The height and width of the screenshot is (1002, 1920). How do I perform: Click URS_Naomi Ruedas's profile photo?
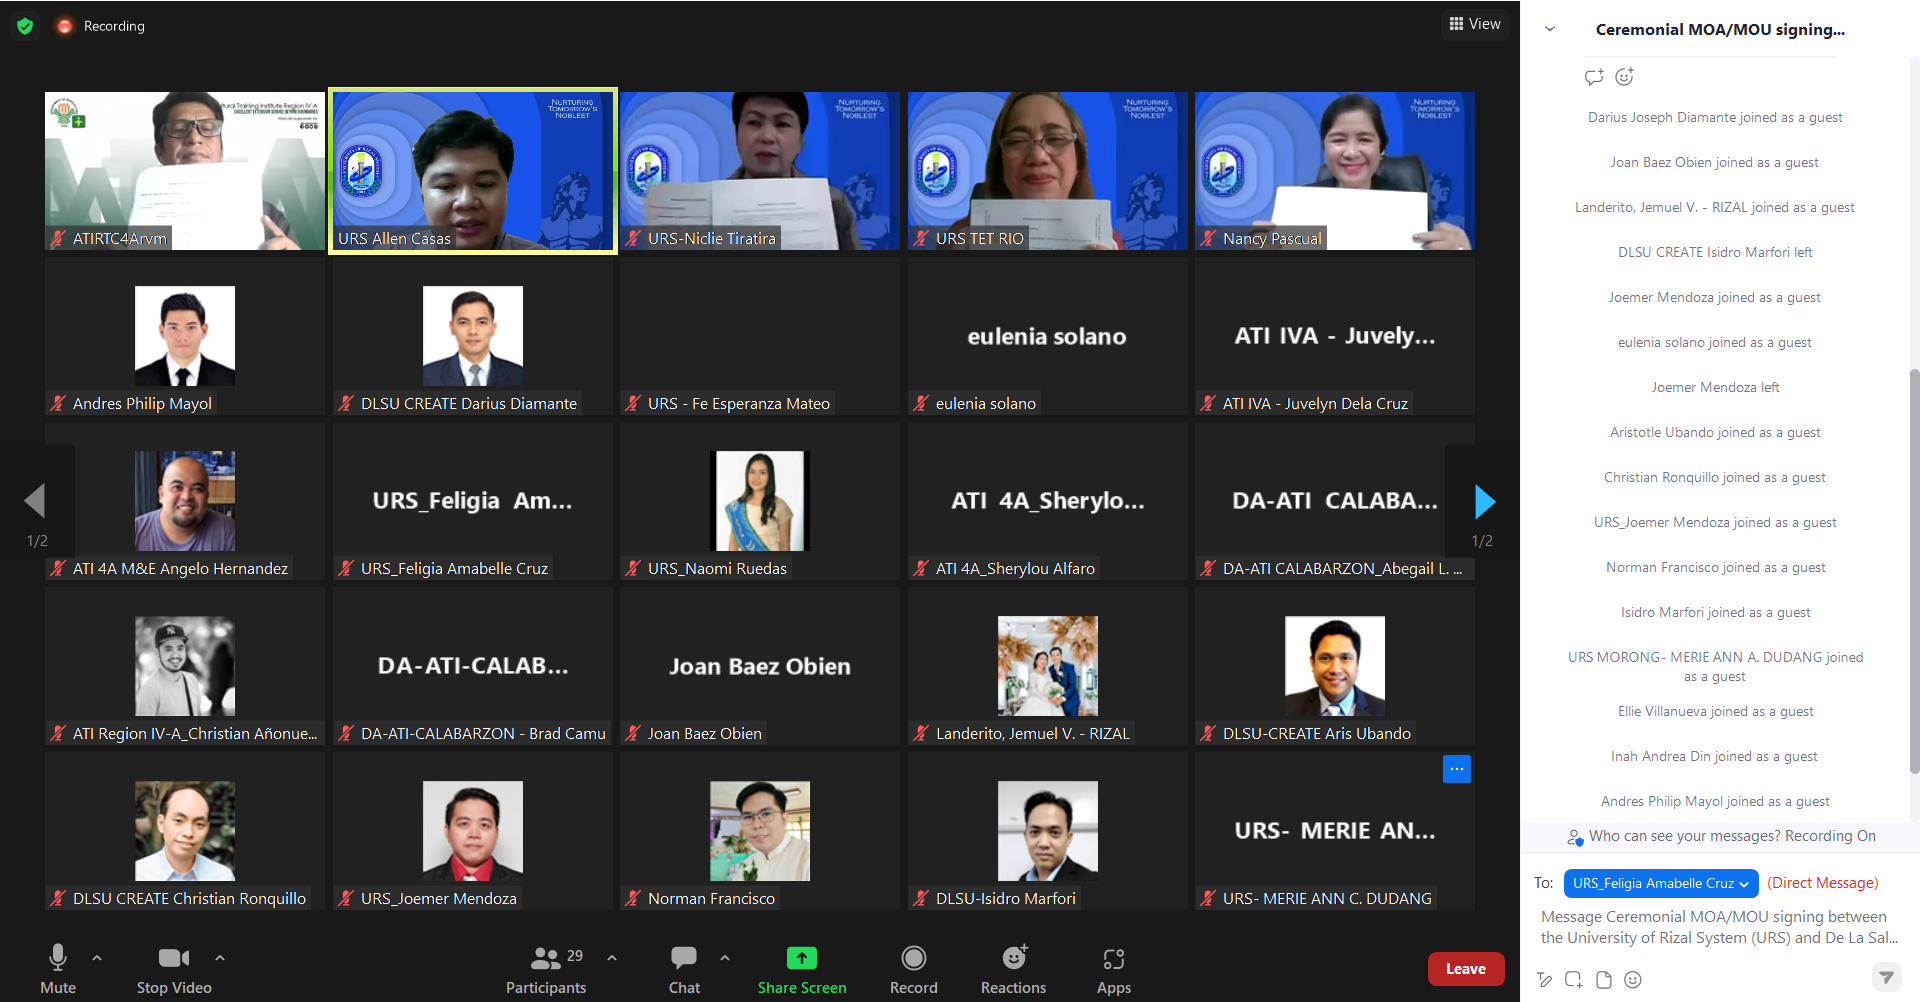760,501
